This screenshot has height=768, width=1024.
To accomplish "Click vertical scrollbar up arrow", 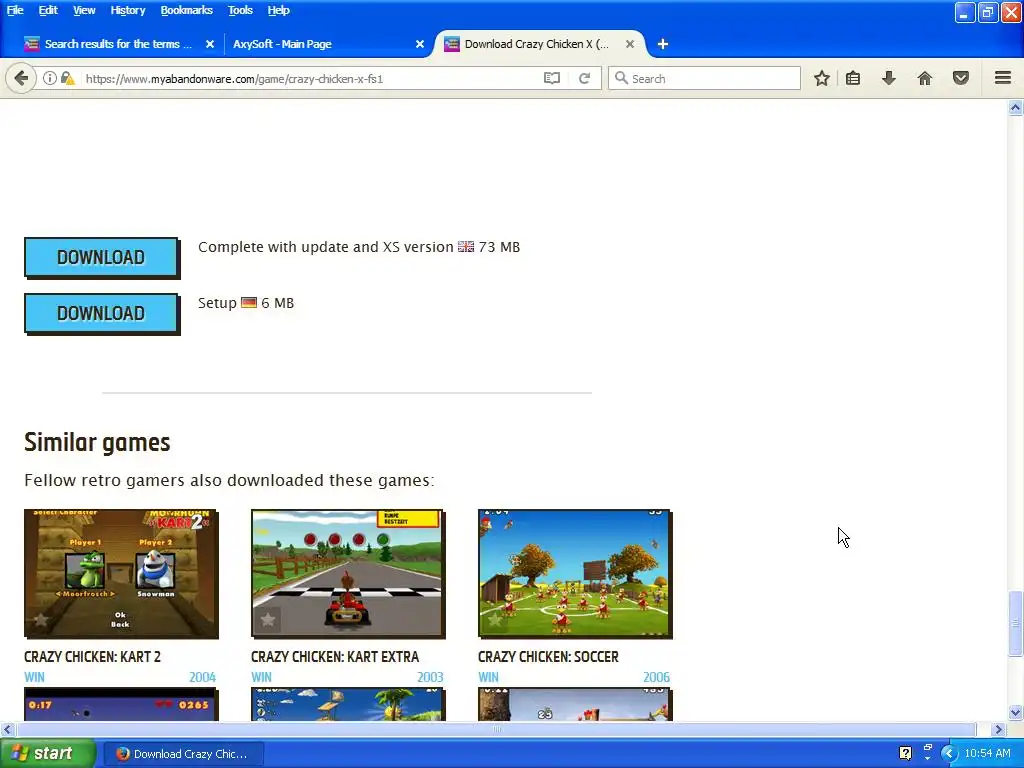I will 1015,107.
